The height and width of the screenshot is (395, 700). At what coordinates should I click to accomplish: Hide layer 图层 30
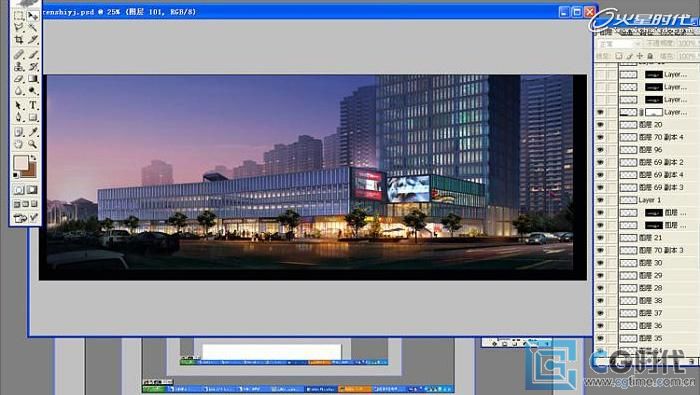pos(600,263)
